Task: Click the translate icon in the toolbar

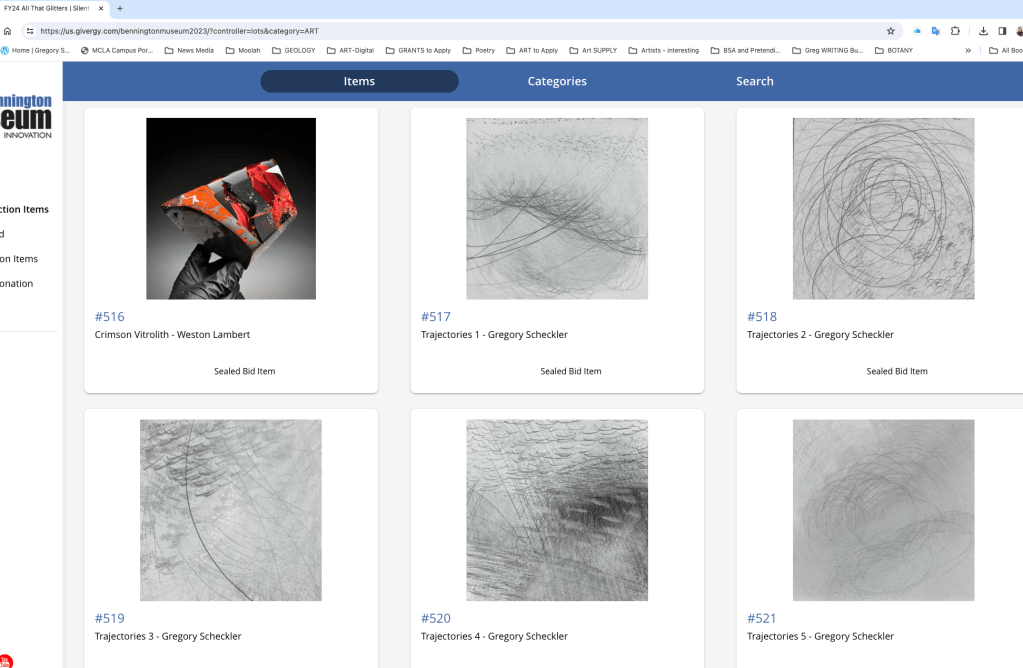Action: tap(935, 31)
